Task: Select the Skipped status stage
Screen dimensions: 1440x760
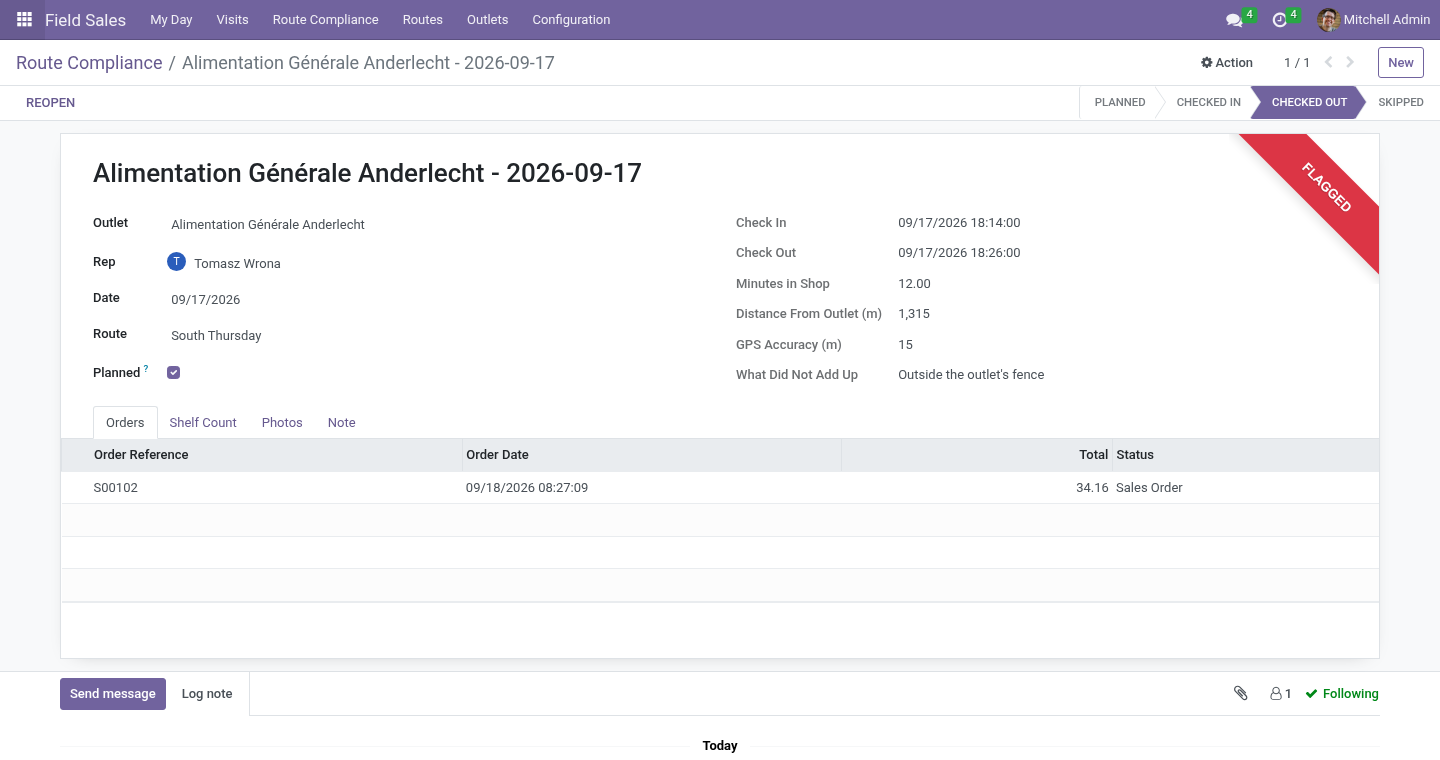Action: coord(1400,102)
